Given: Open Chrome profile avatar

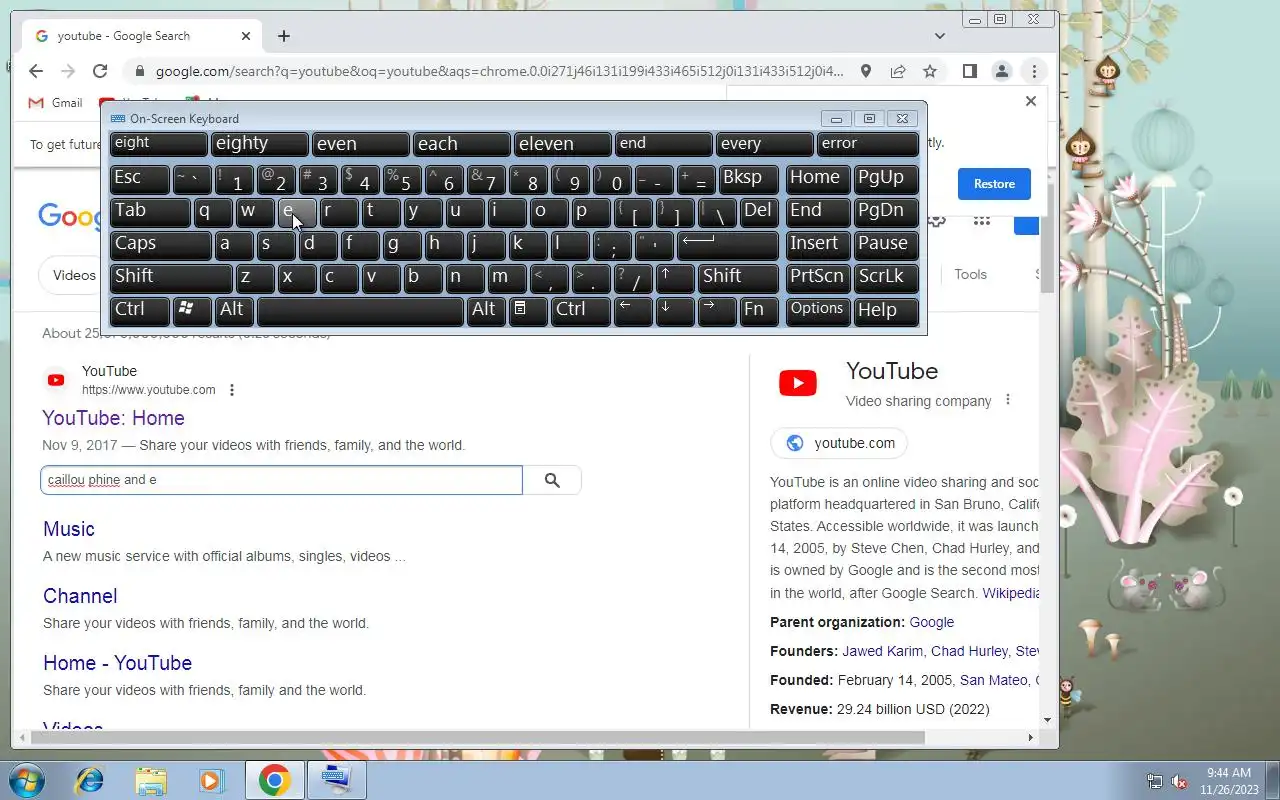Looking at the screenshot, I should (x=1001, y=71).
